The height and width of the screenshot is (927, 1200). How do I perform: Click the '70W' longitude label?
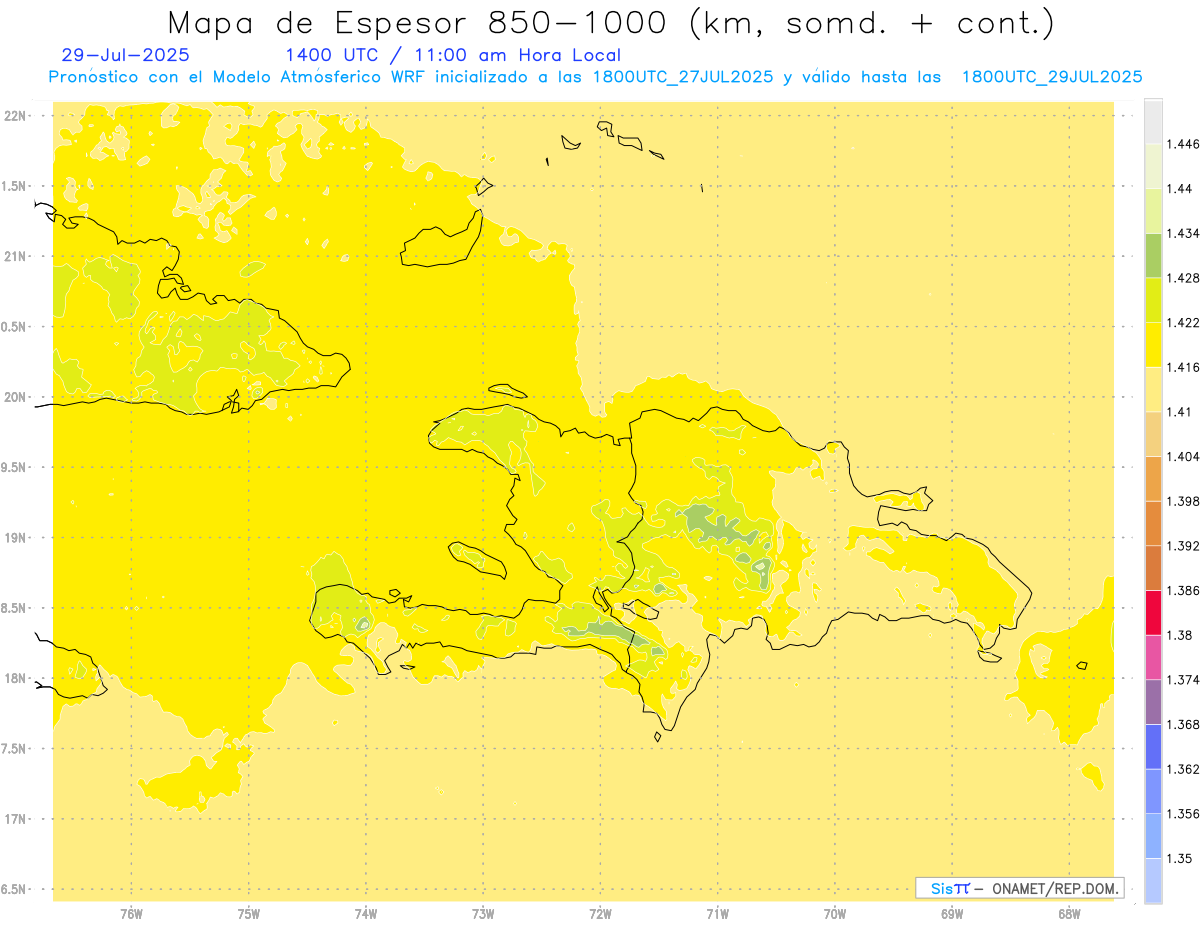tap(835, 914)
